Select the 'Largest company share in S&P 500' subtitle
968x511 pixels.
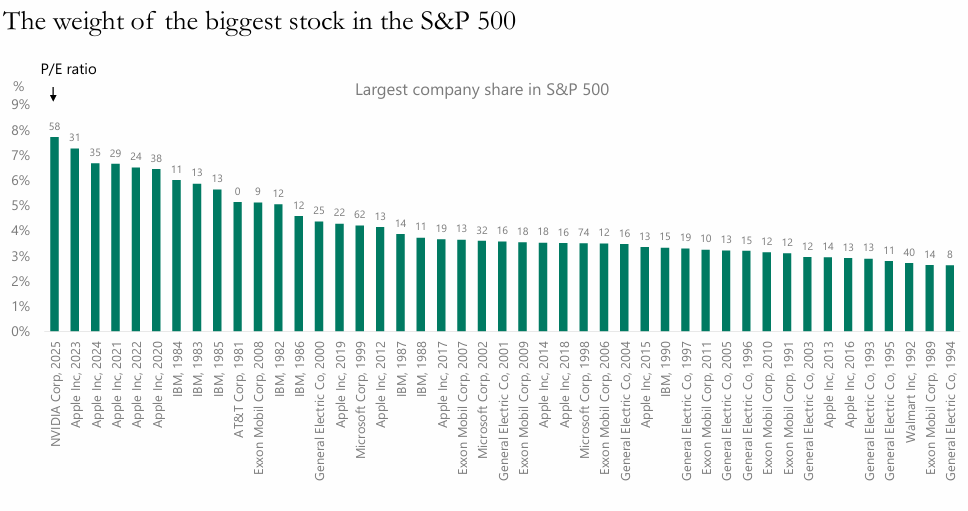coord(482,89)
